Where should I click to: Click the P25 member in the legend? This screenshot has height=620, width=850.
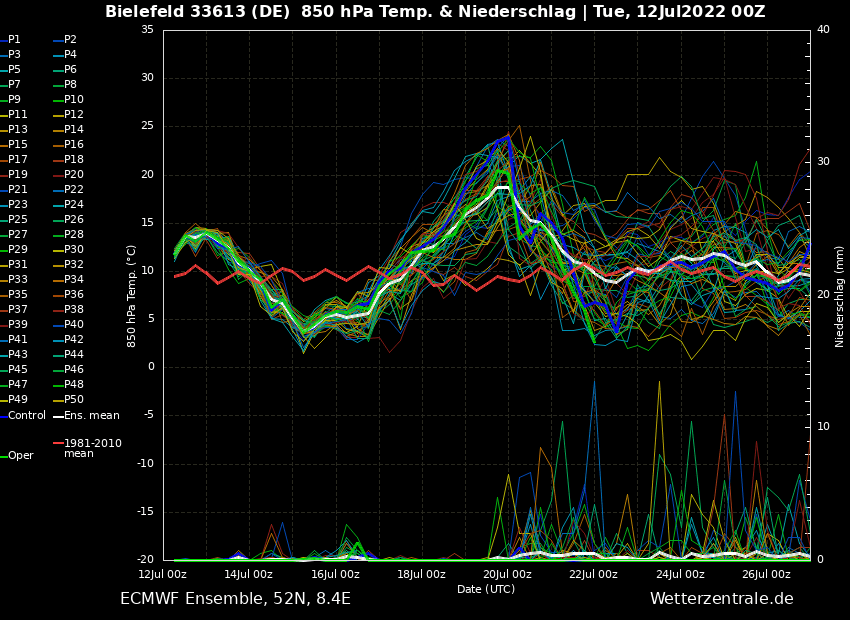18,220
